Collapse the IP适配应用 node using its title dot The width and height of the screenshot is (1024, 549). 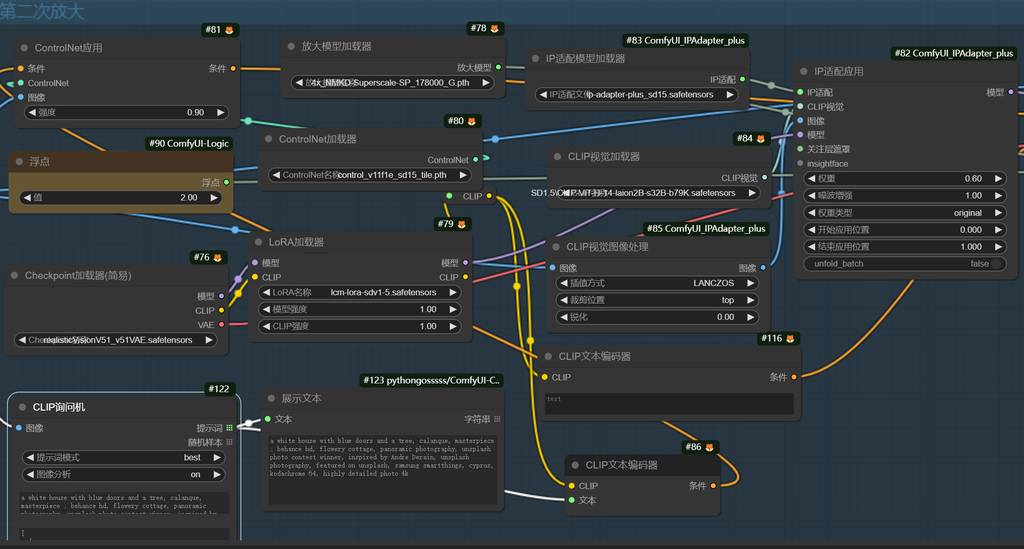pos(803,71)
